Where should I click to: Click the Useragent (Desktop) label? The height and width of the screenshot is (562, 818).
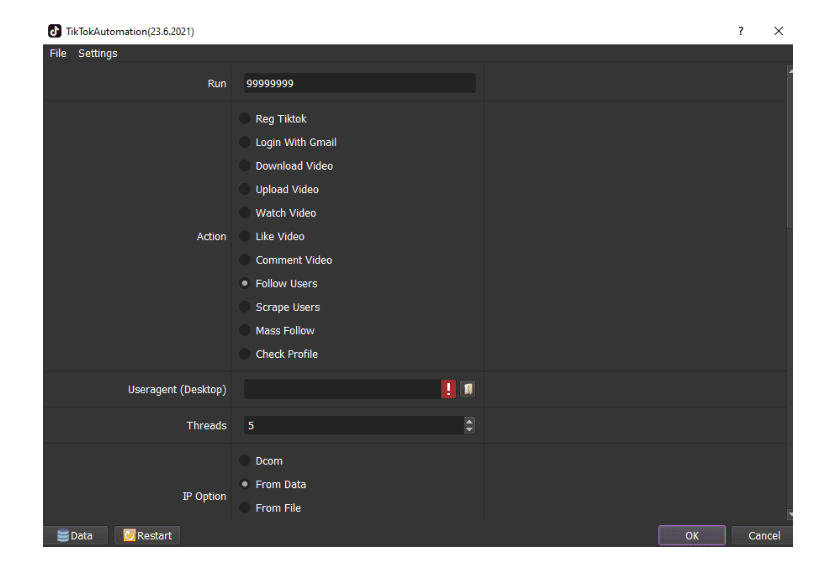[177, 389]
